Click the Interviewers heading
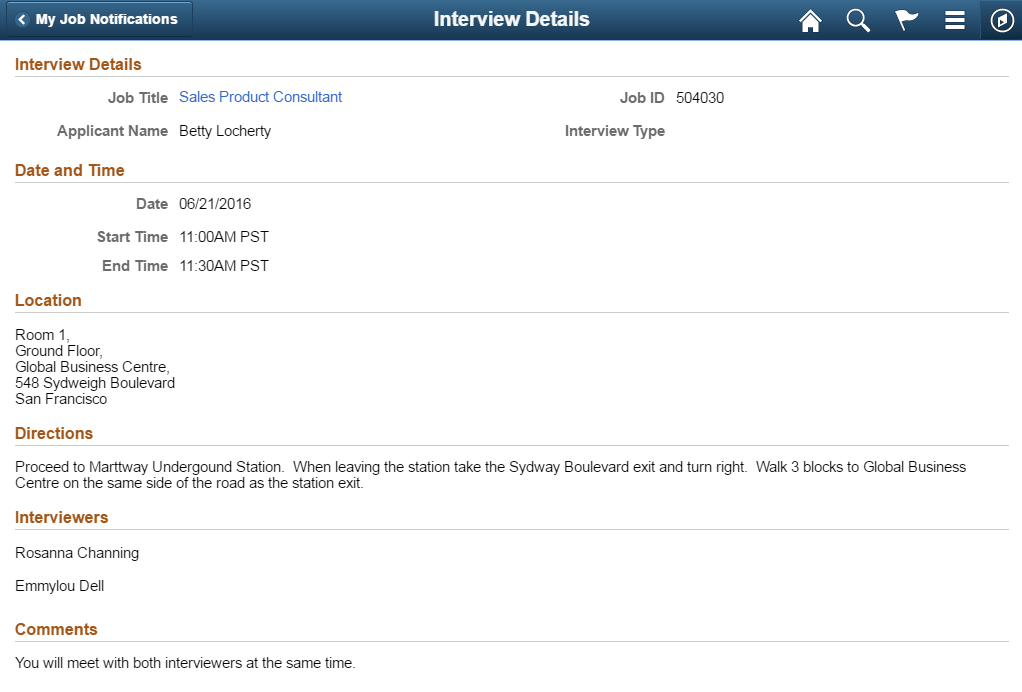The height and width of the screenshot is (692, 1022). pos(61,517)
